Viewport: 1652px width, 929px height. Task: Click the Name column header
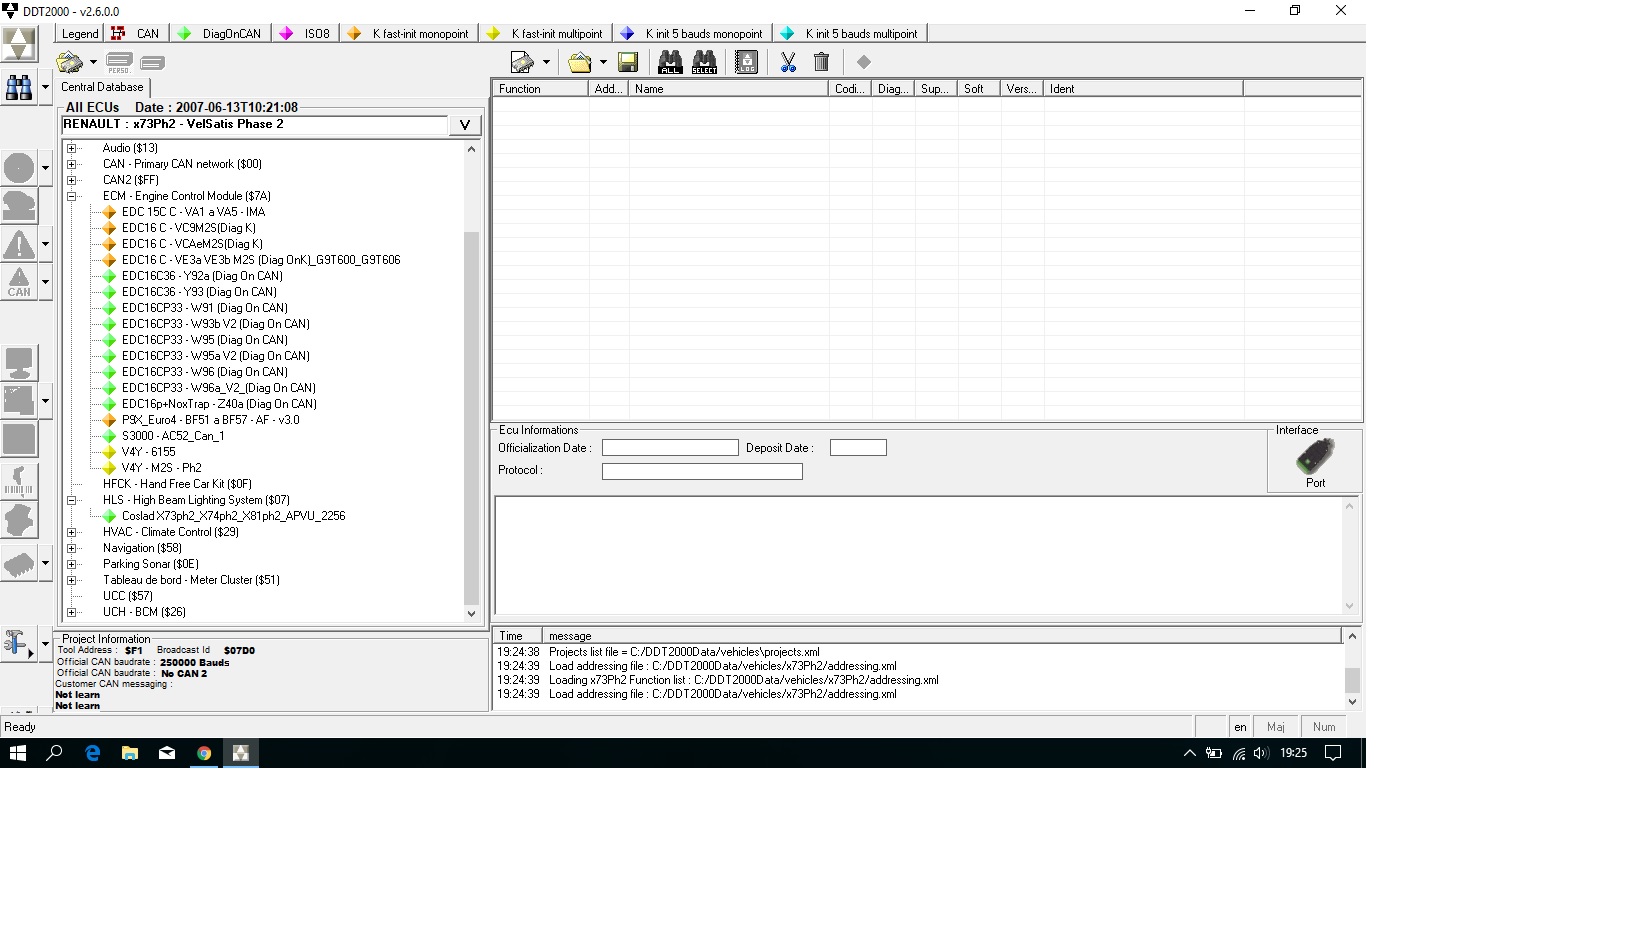(x=728, y=89)
